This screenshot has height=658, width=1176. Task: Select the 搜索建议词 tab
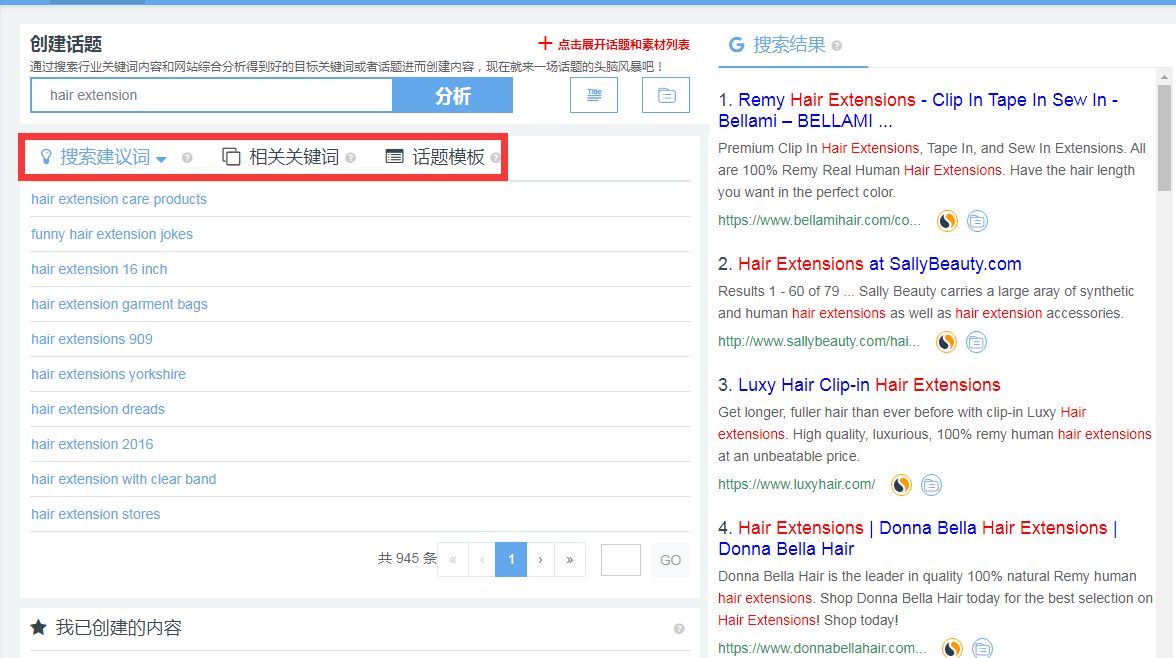96,157
